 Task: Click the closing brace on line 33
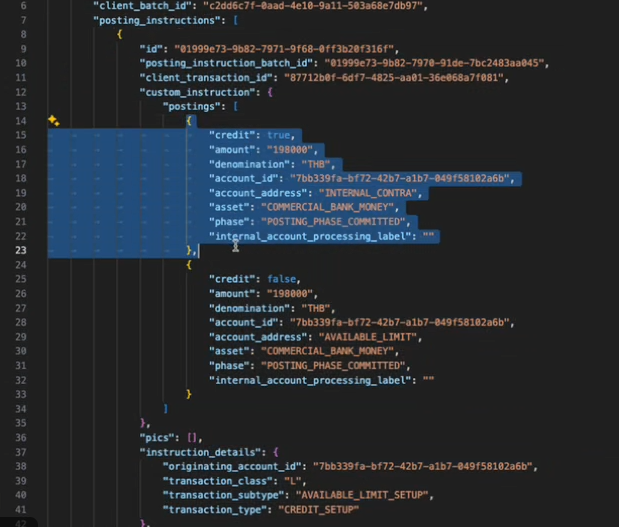pyautogui.click(x=189, y=394)
